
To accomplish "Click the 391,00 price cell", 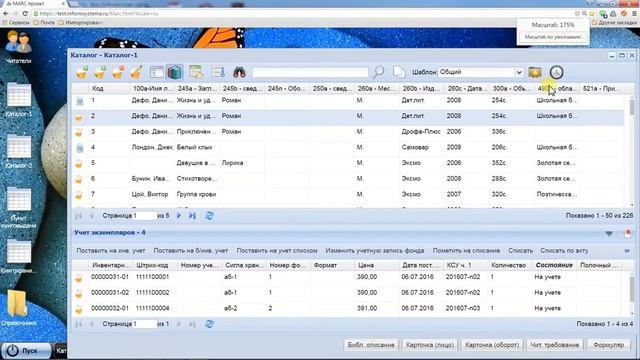I will click(x=367, y=308).
